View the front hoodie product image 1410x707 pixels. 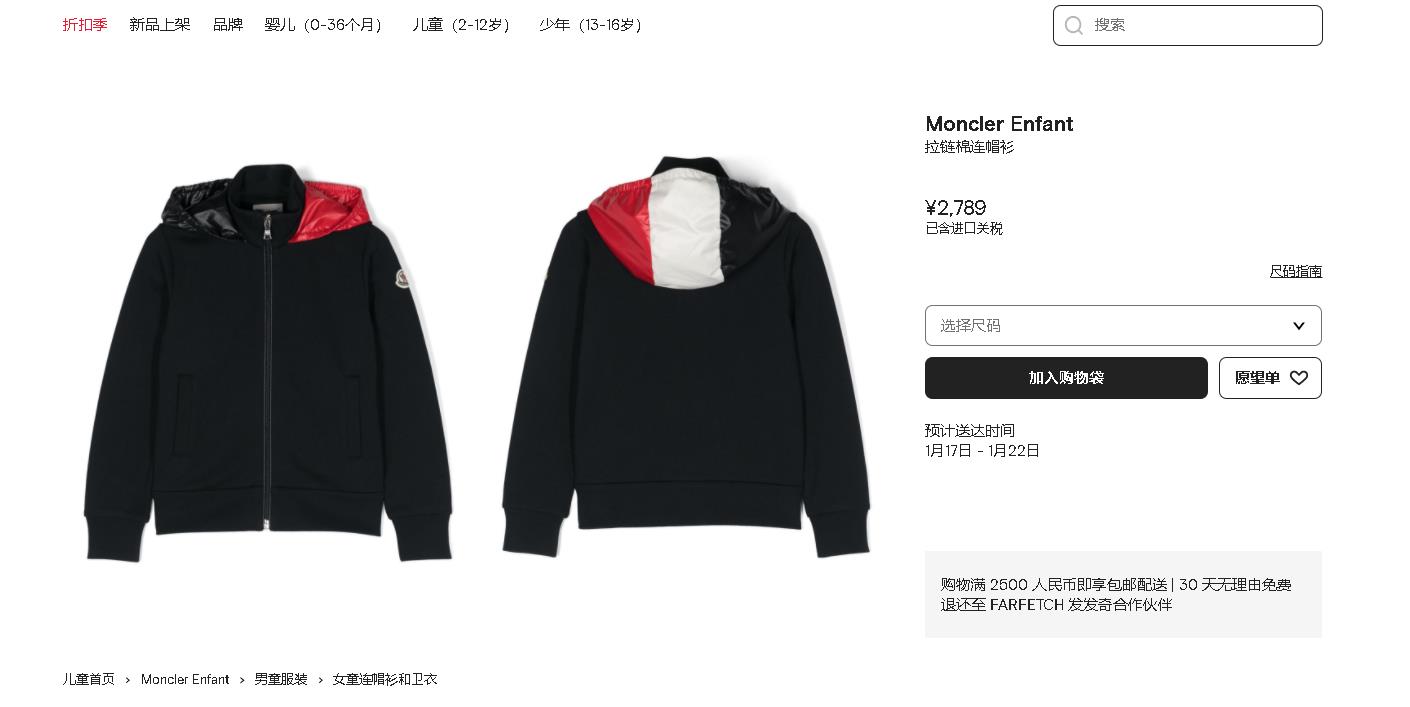pos(269,361)
